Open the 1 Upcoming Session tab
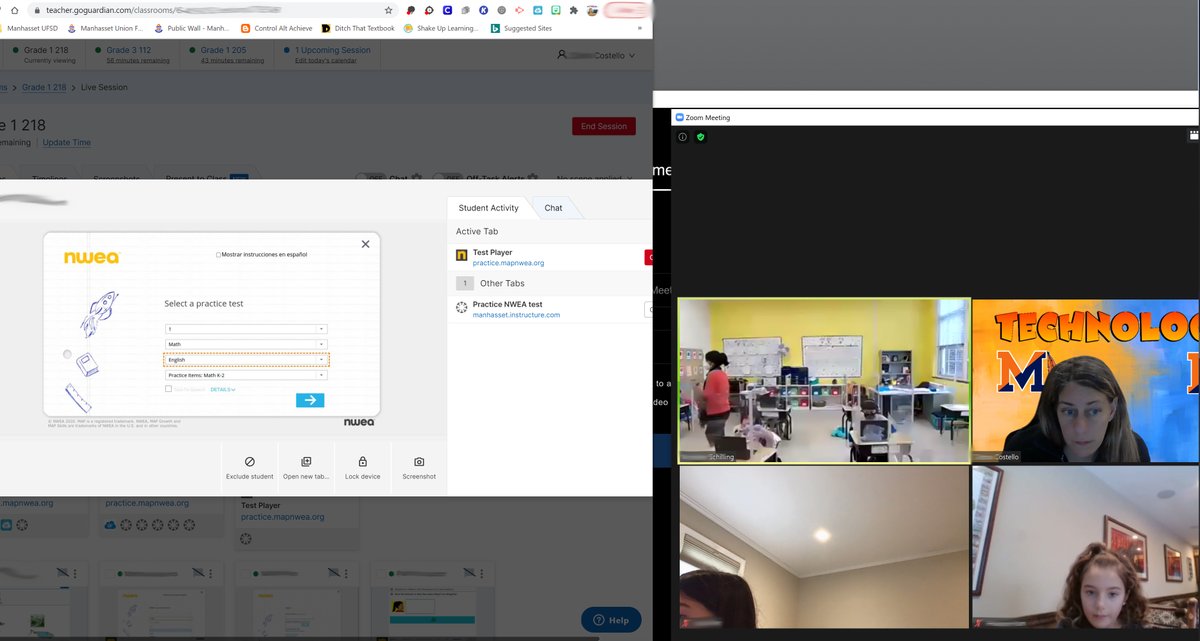1200x641 pixels. 325,54
